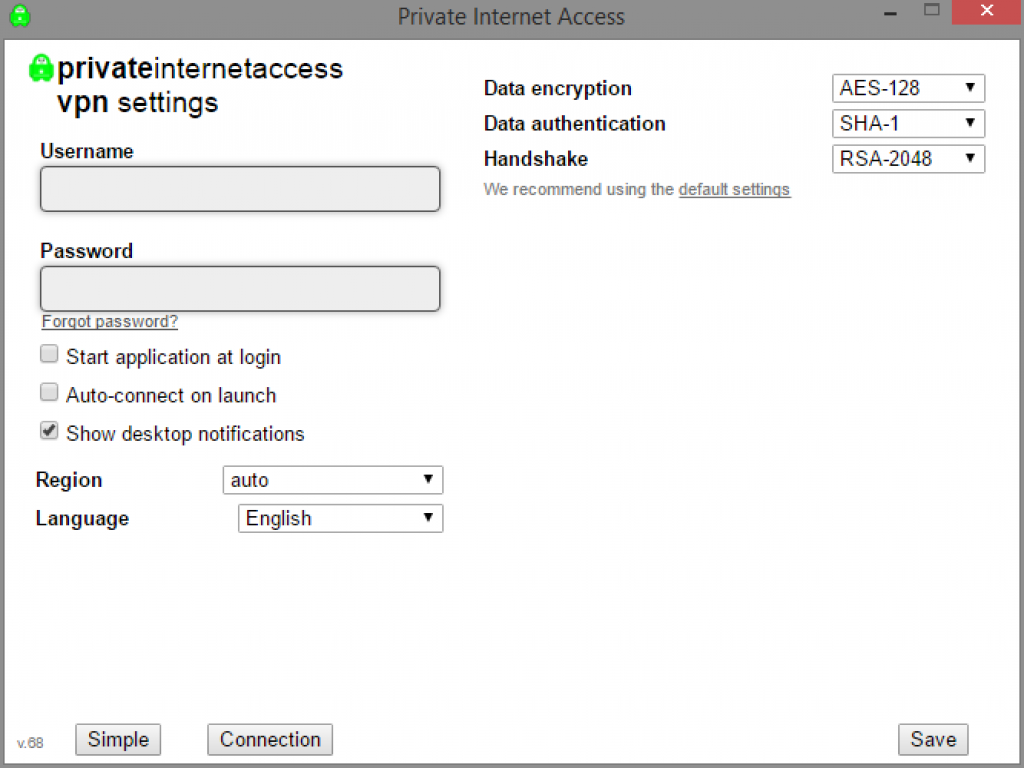Maximize the Private Internet Access window
This screenshot has width=1024, height=768.
tap(932, 11)
